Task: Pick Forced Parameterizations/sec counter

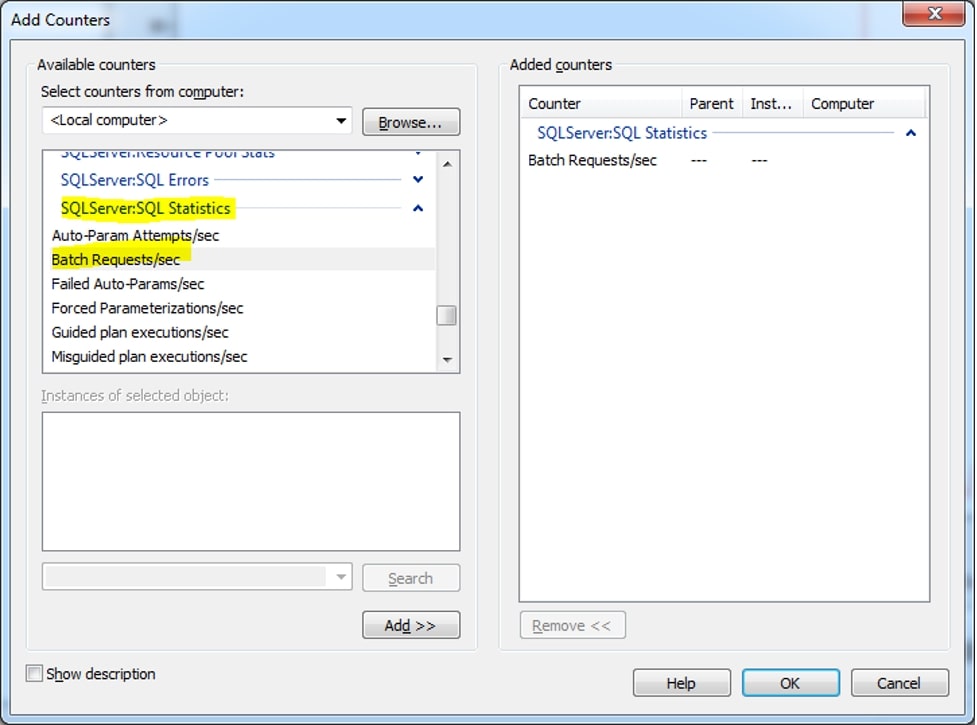Action: tap(147, 308)
